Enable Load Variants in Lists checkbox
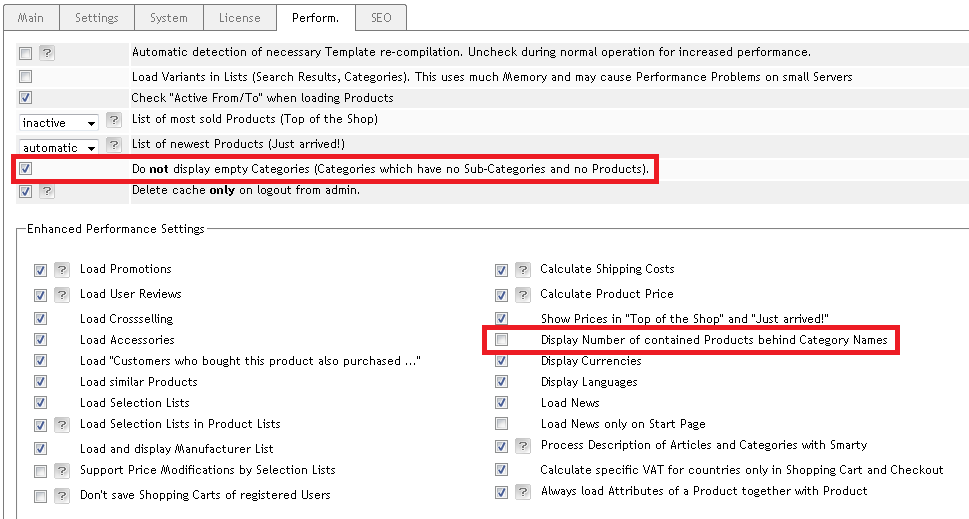The height and width of the screenshot is (519, 969). pos(26,77)
